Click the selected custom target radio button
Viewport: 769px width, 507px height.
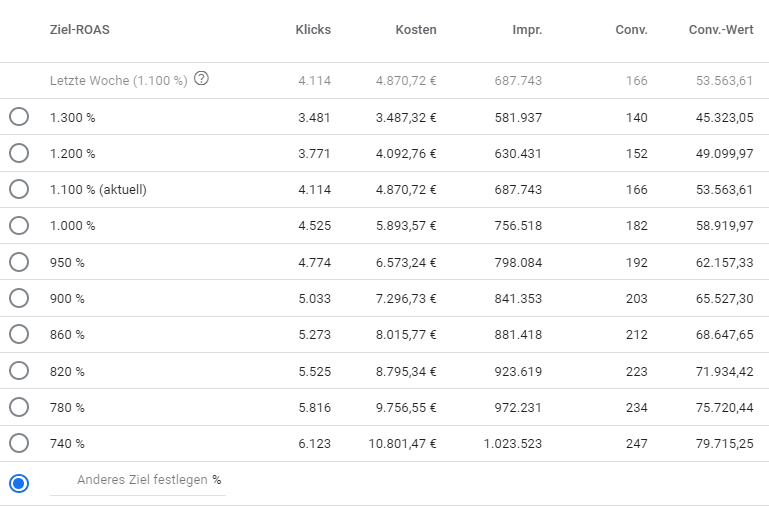[x=19, y=483]
